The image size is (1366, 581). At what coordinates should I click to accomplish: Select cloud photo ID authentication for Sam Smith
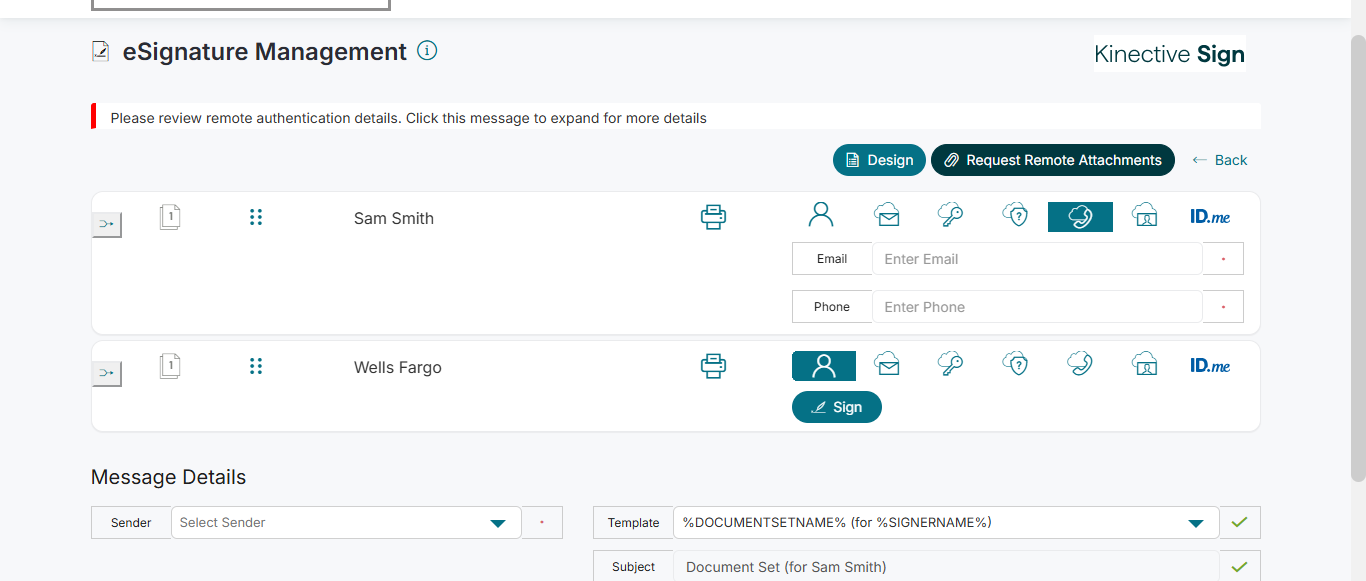point(1145,215)
